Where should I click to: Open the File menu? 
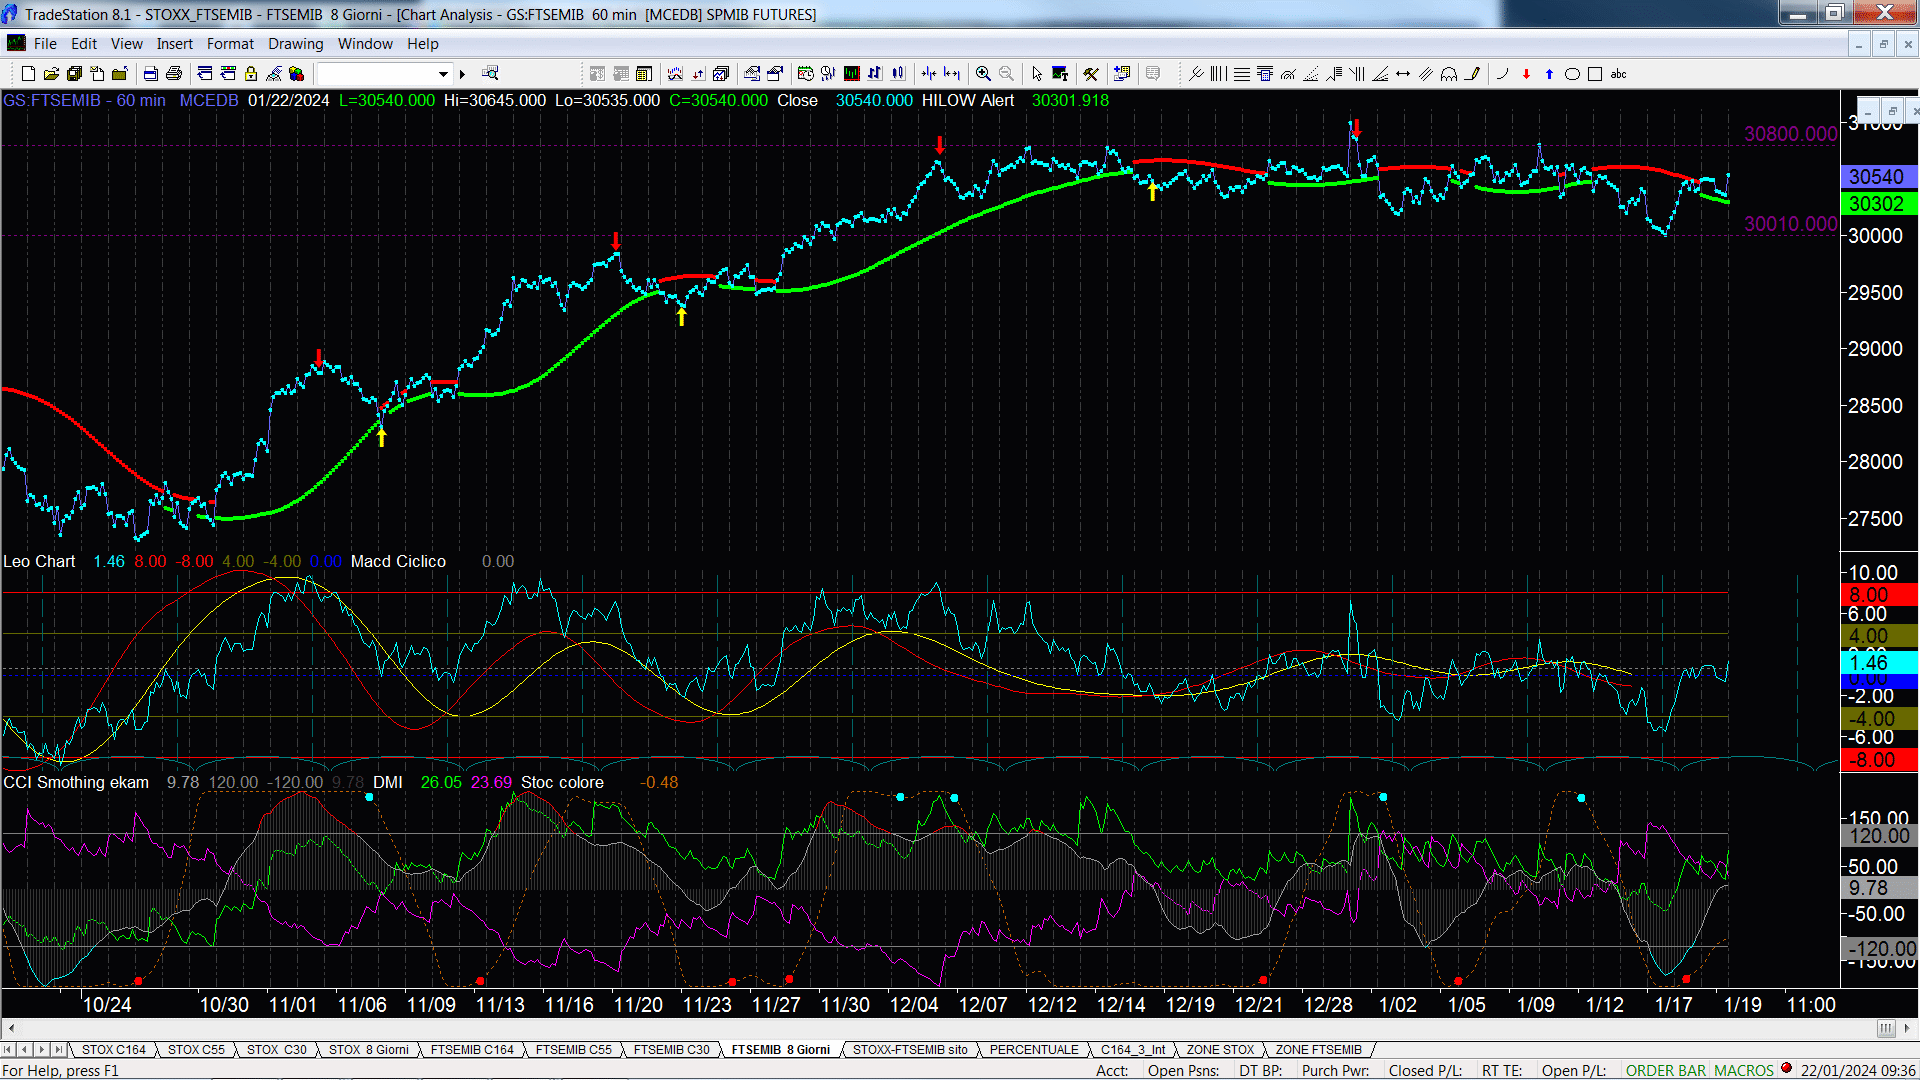coord(45,44)
